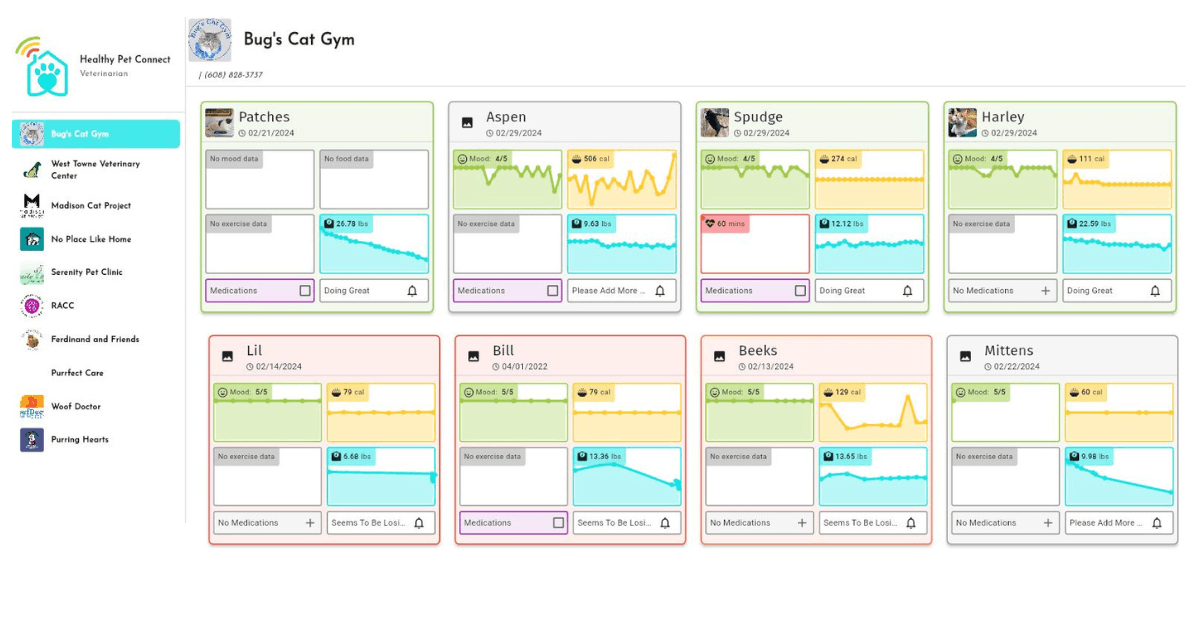1200x627 pixels.
Task: Switch to Serenity Pet Clinic
Action: tap(86, 272)
